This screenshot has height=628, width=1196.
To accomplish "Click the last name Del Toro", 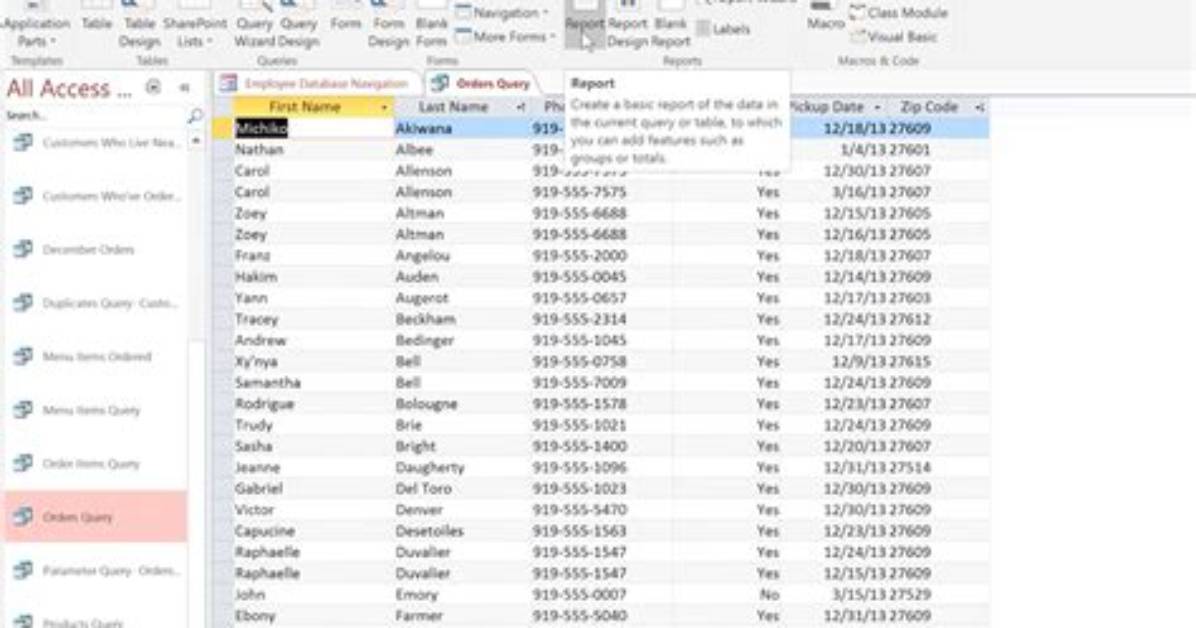I will [x=423, y=488].
